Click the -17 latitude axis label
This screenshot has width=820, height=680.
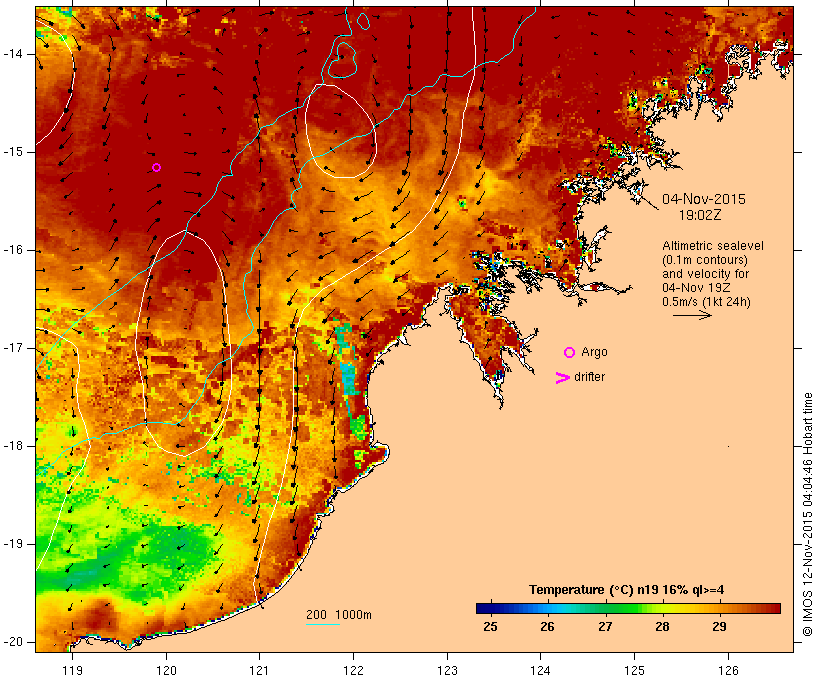click(13, 348)
